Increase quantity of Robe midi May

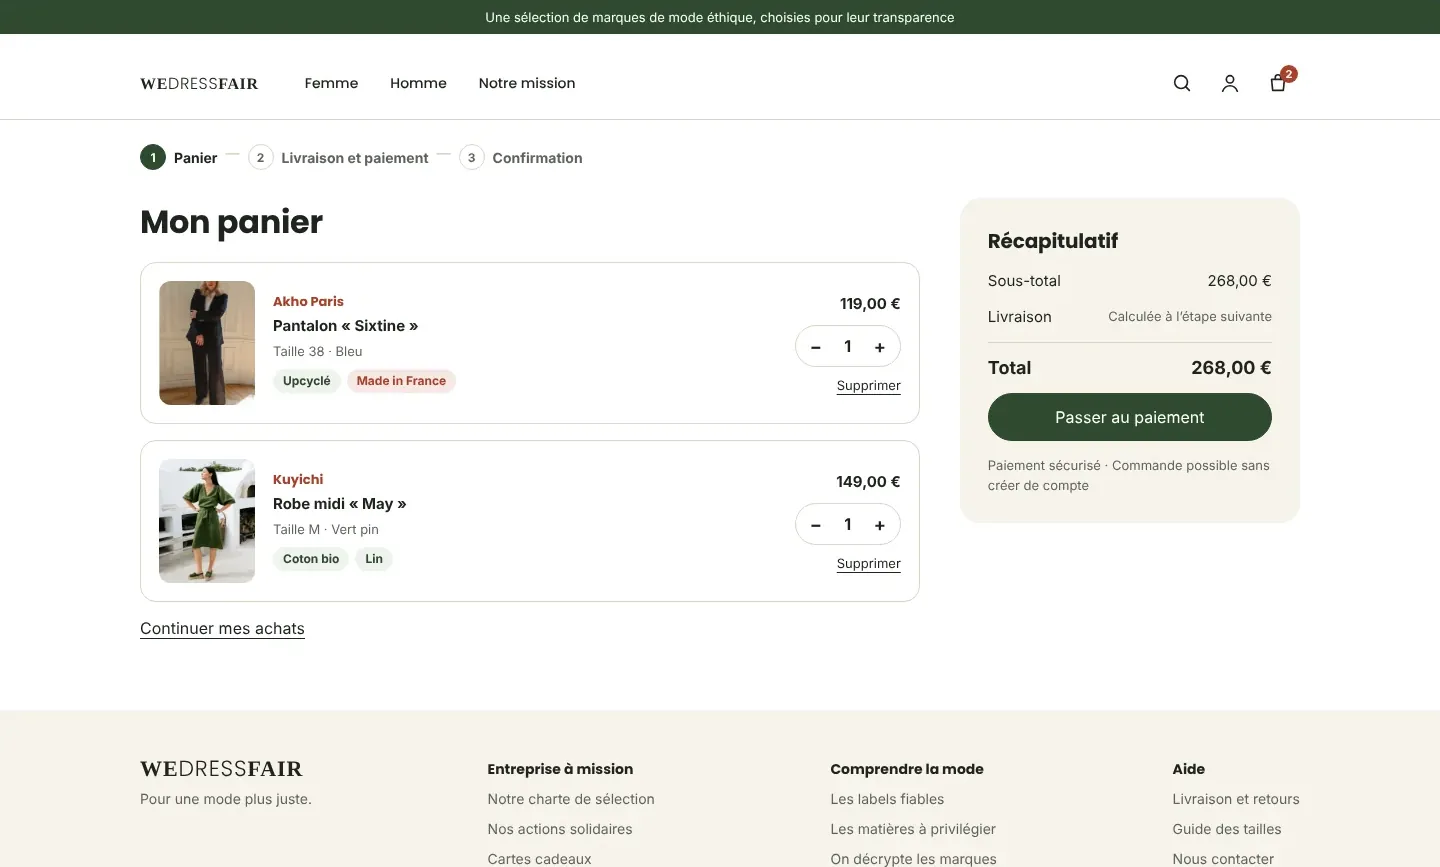click(x=880, y=525)
